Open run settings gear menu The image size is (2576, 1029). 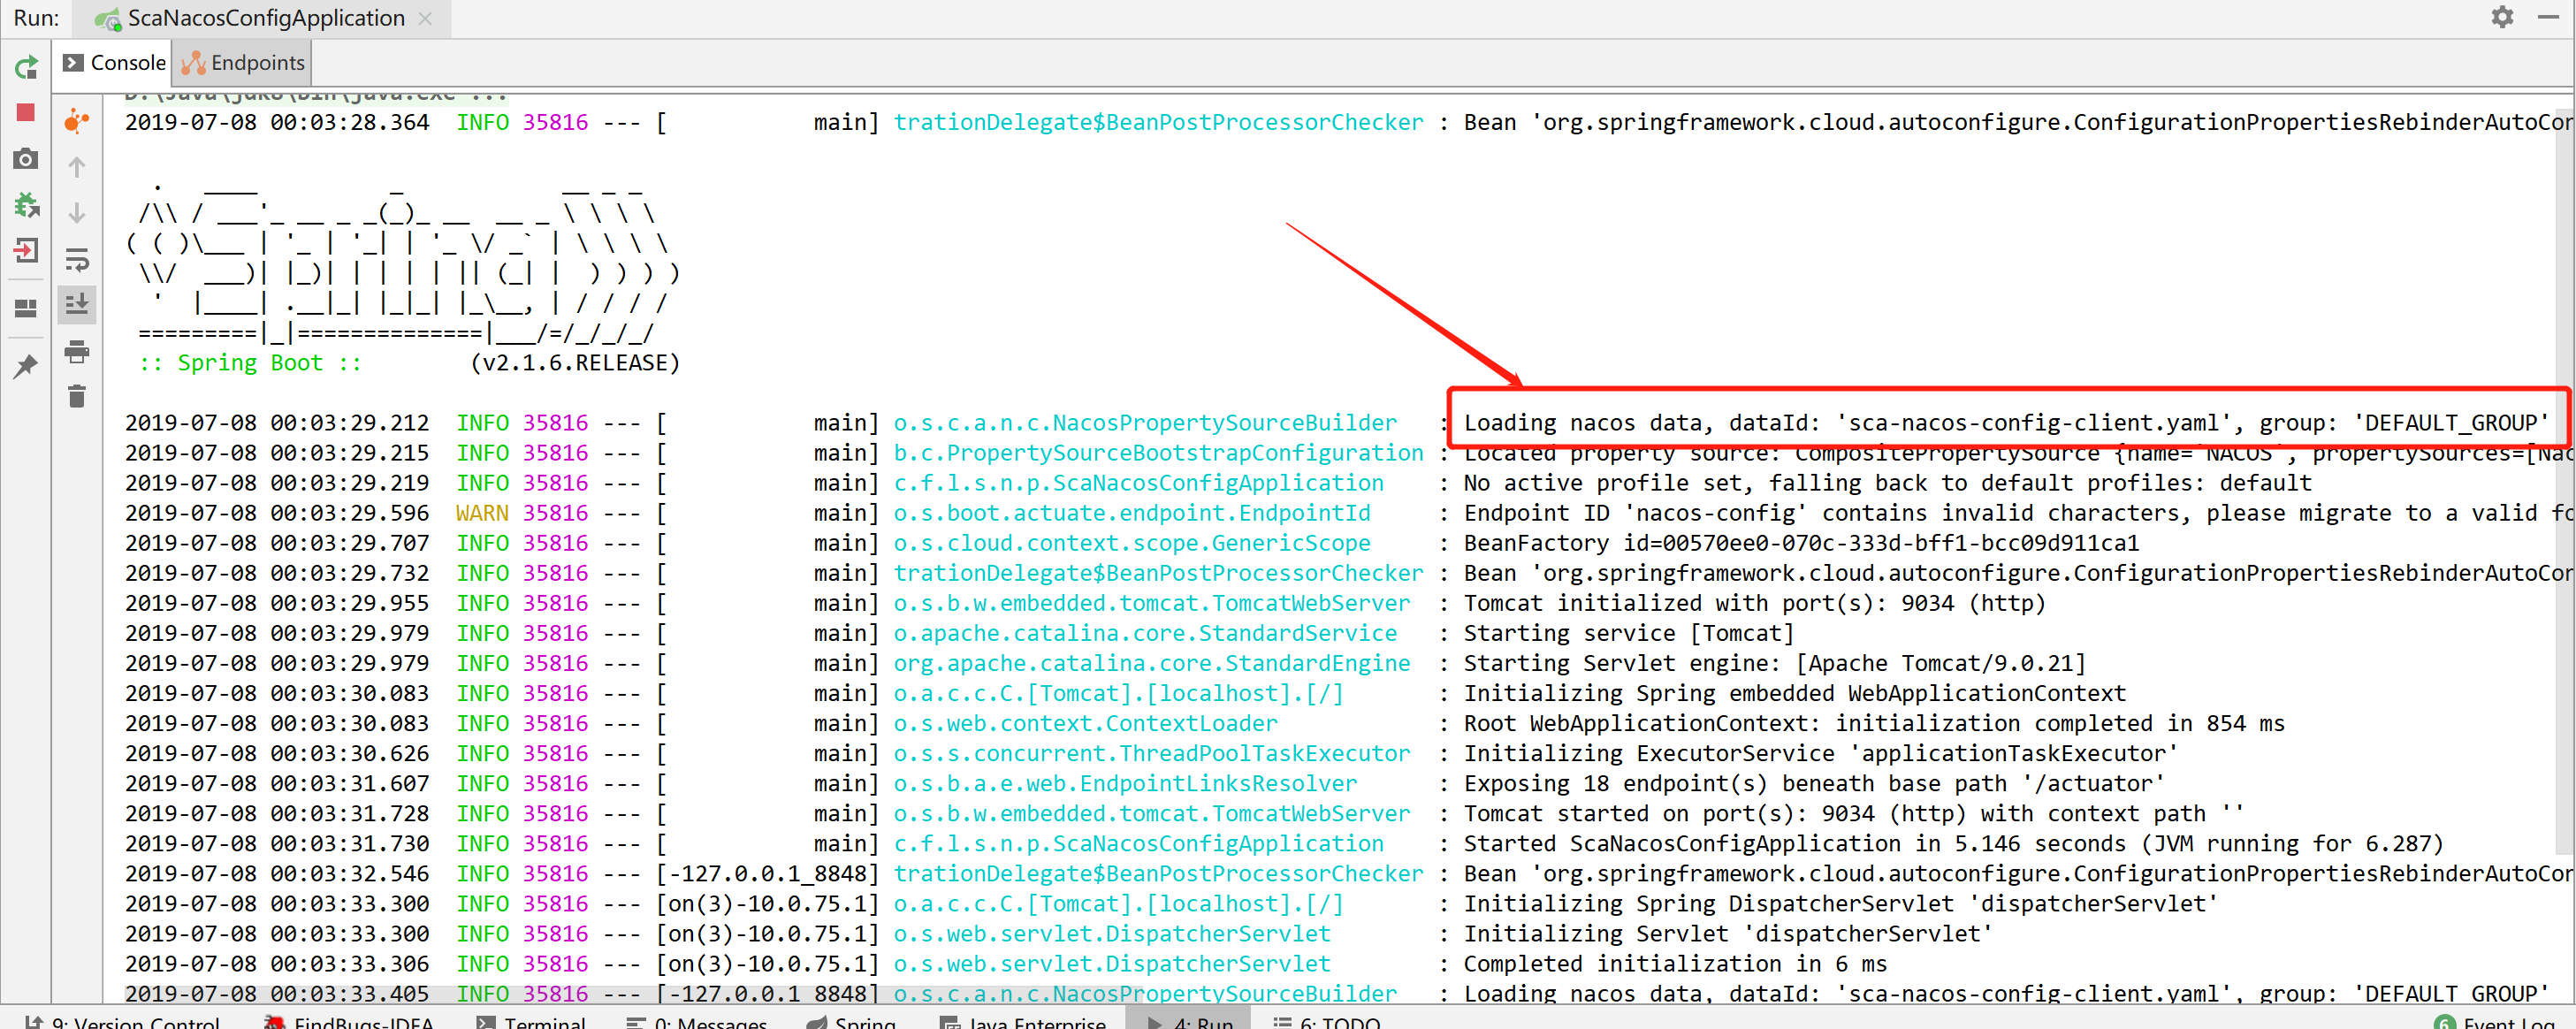(2501, 17)
